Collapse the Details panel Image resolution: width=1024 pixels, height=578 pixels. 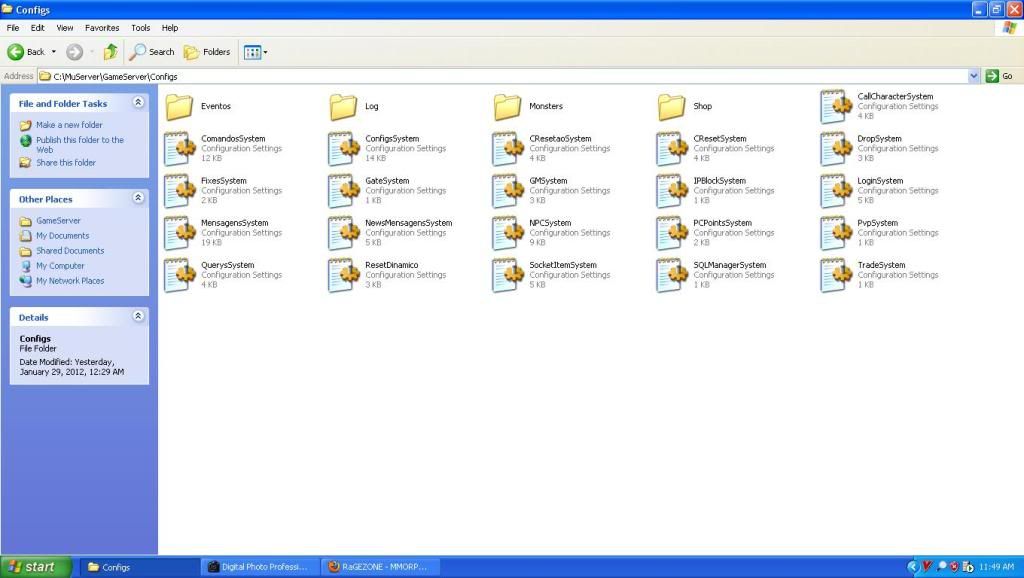coord(138,317)
